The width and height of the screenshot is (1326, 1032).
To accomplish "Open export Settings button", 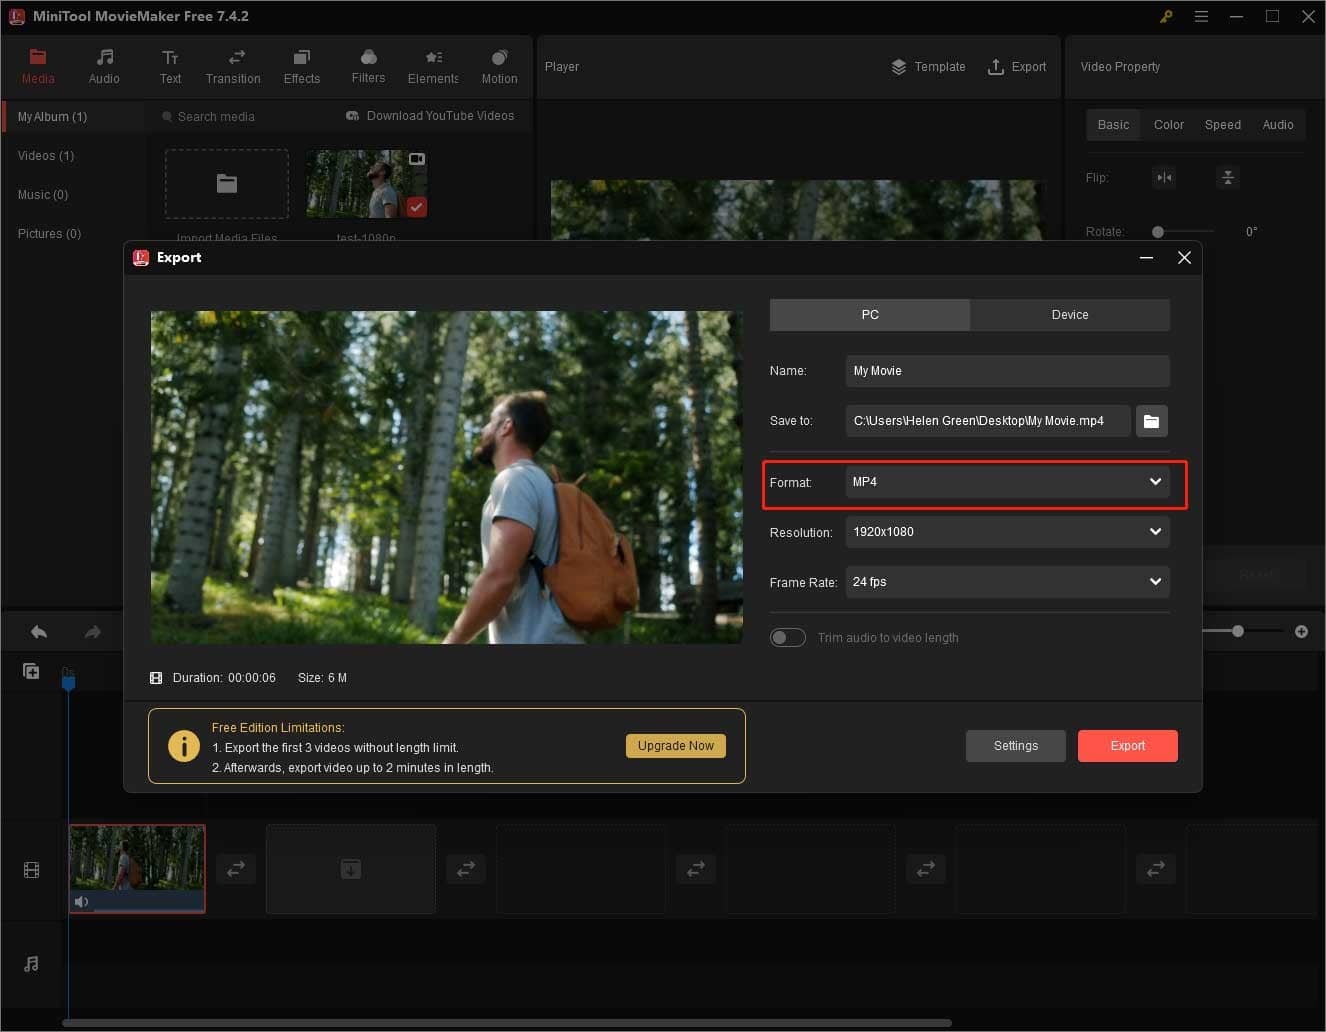I will pyautogui.click(x=1016, y=746).
